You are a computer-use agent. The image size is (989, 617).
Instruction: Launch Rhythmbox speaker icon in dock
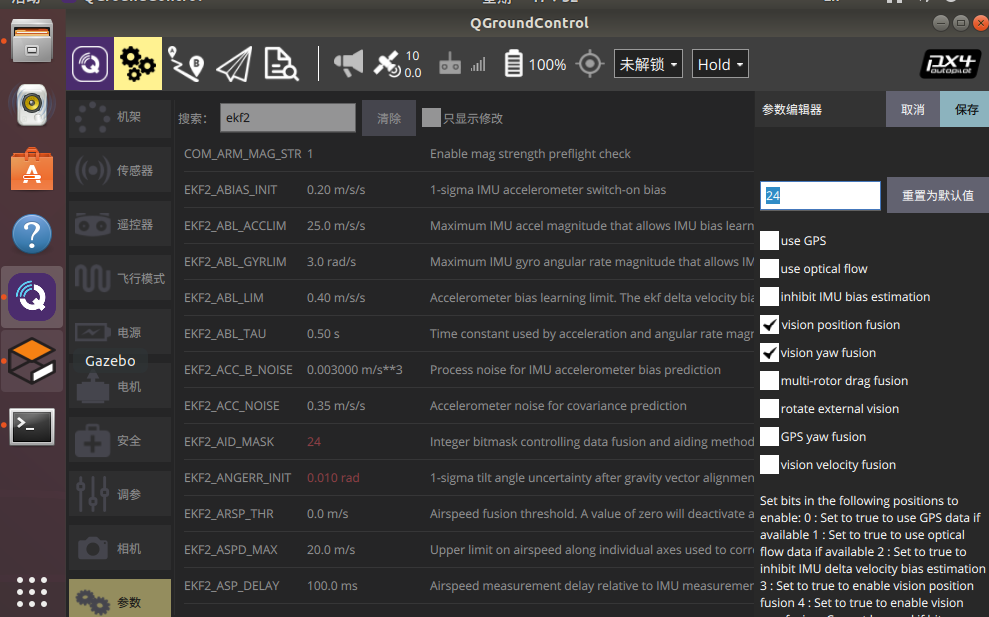(32, 104)
